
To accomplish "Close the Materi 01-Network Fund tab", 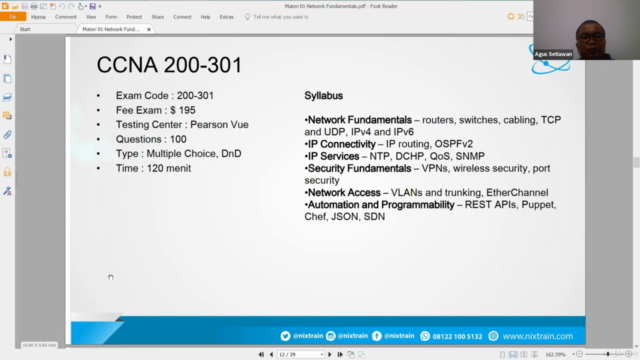I will click(x=149, y=29).
